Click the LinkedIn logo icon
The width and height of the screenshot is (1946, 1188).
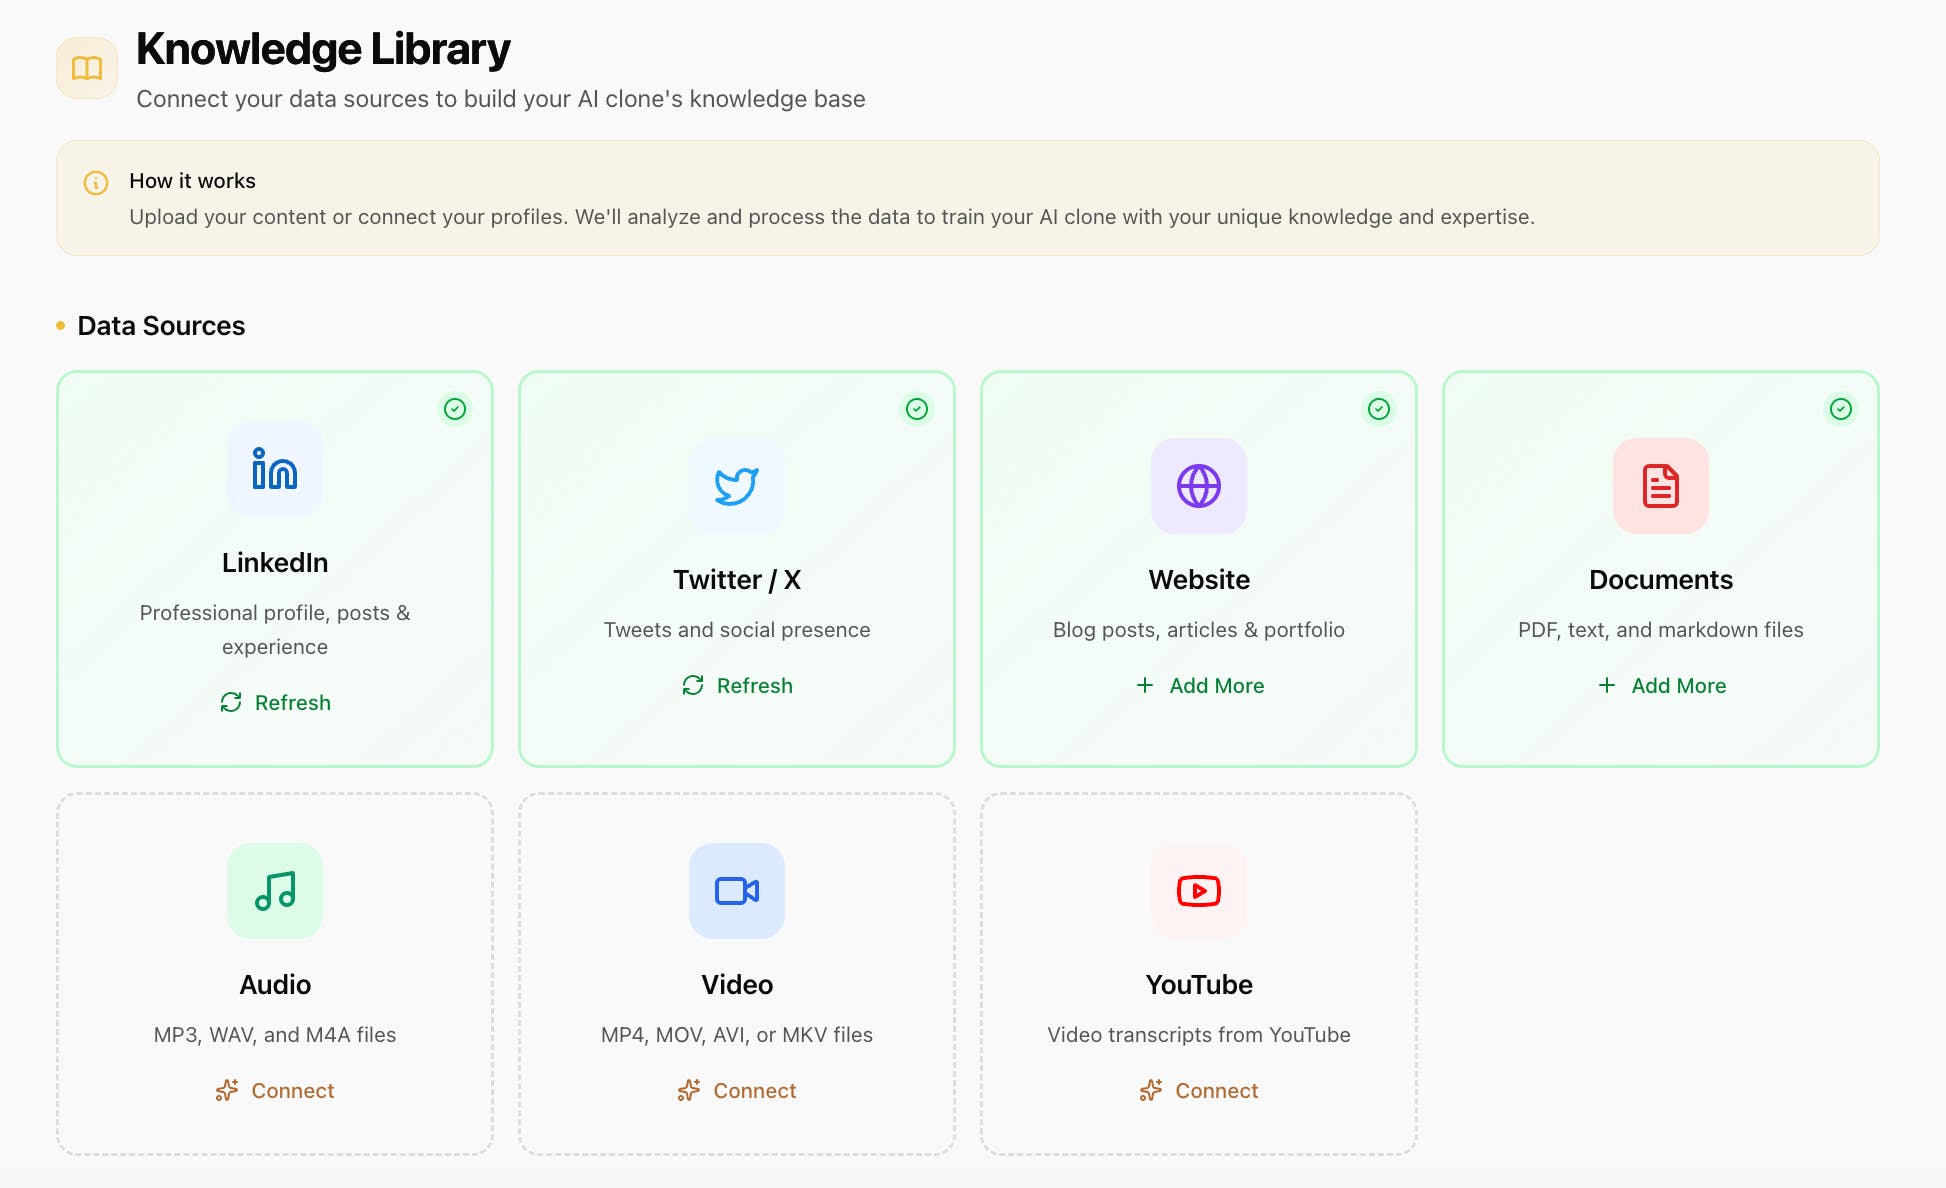(275, 469)
